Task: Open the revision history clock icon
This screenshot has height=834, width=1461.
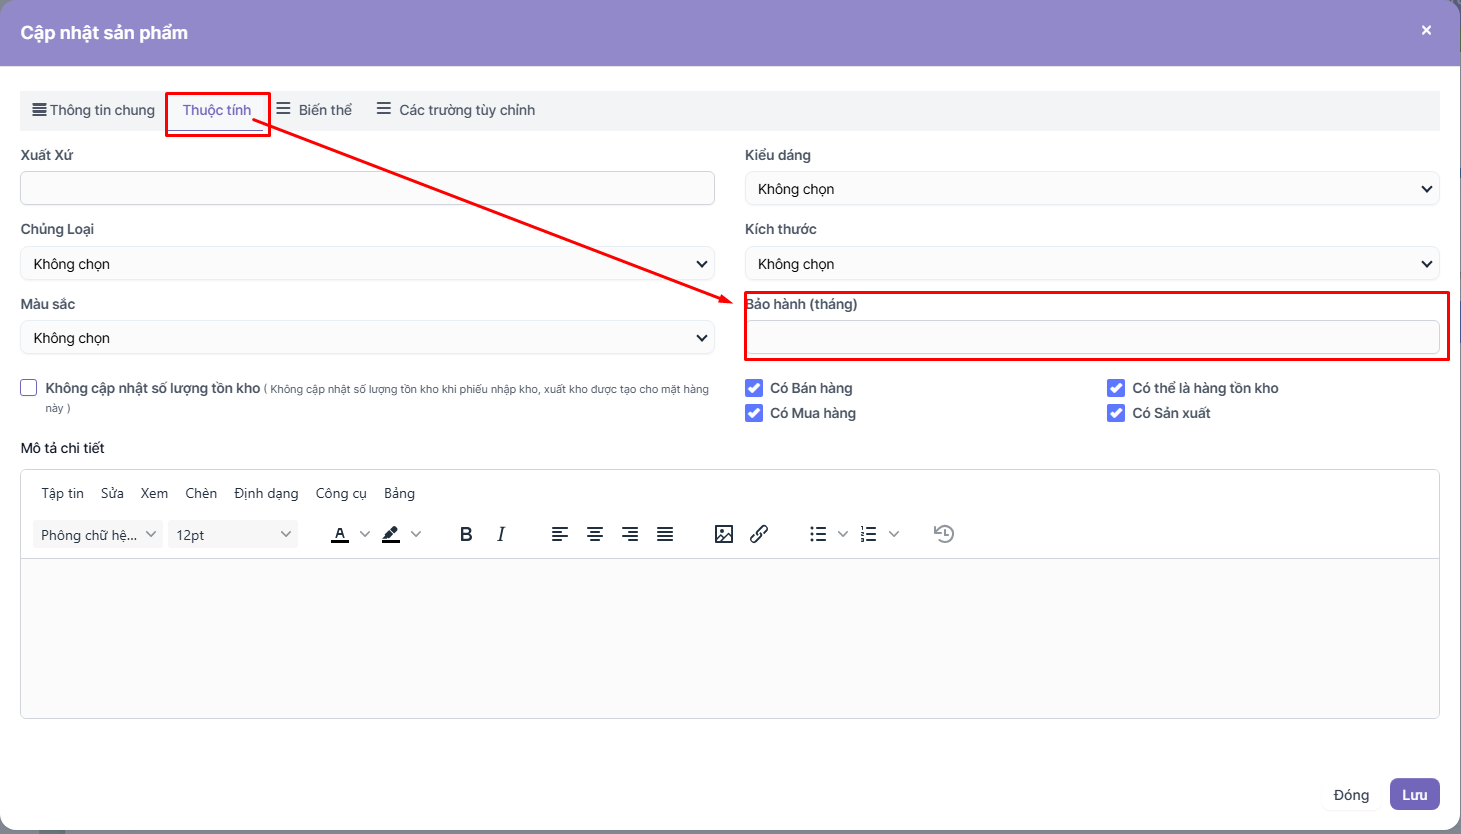Action: (x=944, y=534)
